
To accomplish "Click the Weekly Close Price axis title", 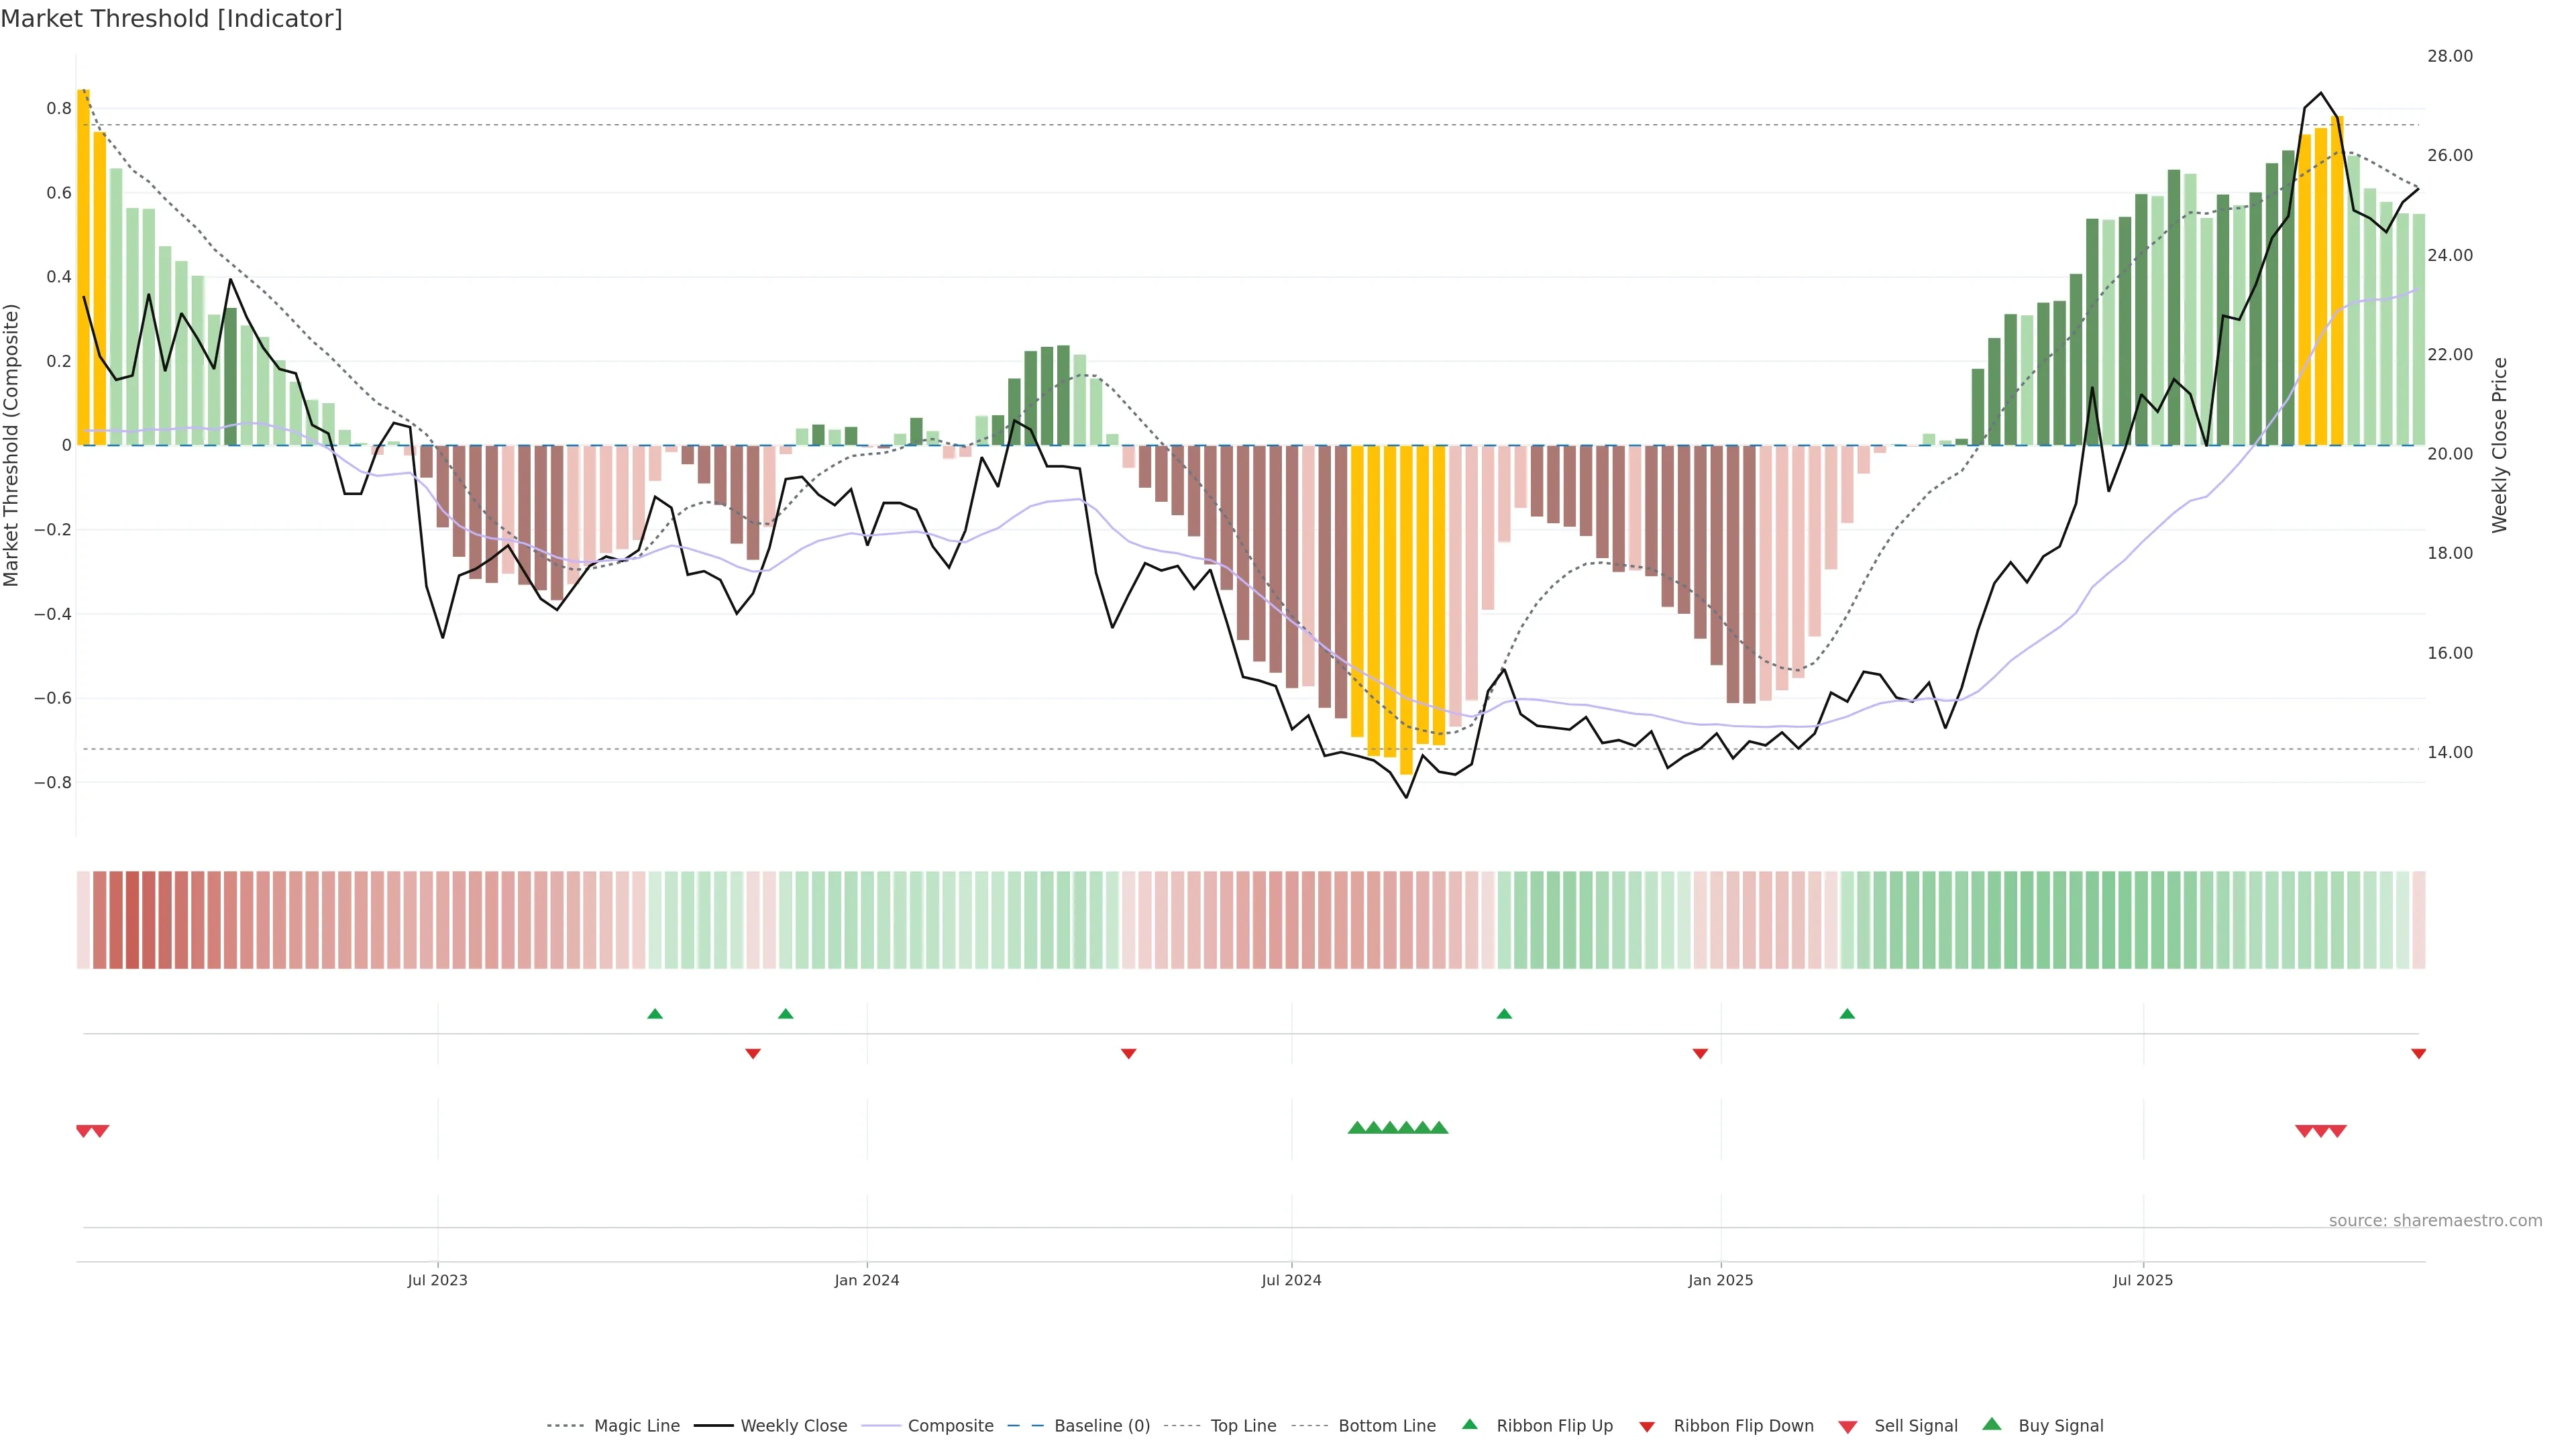I will click(2499, 445).
